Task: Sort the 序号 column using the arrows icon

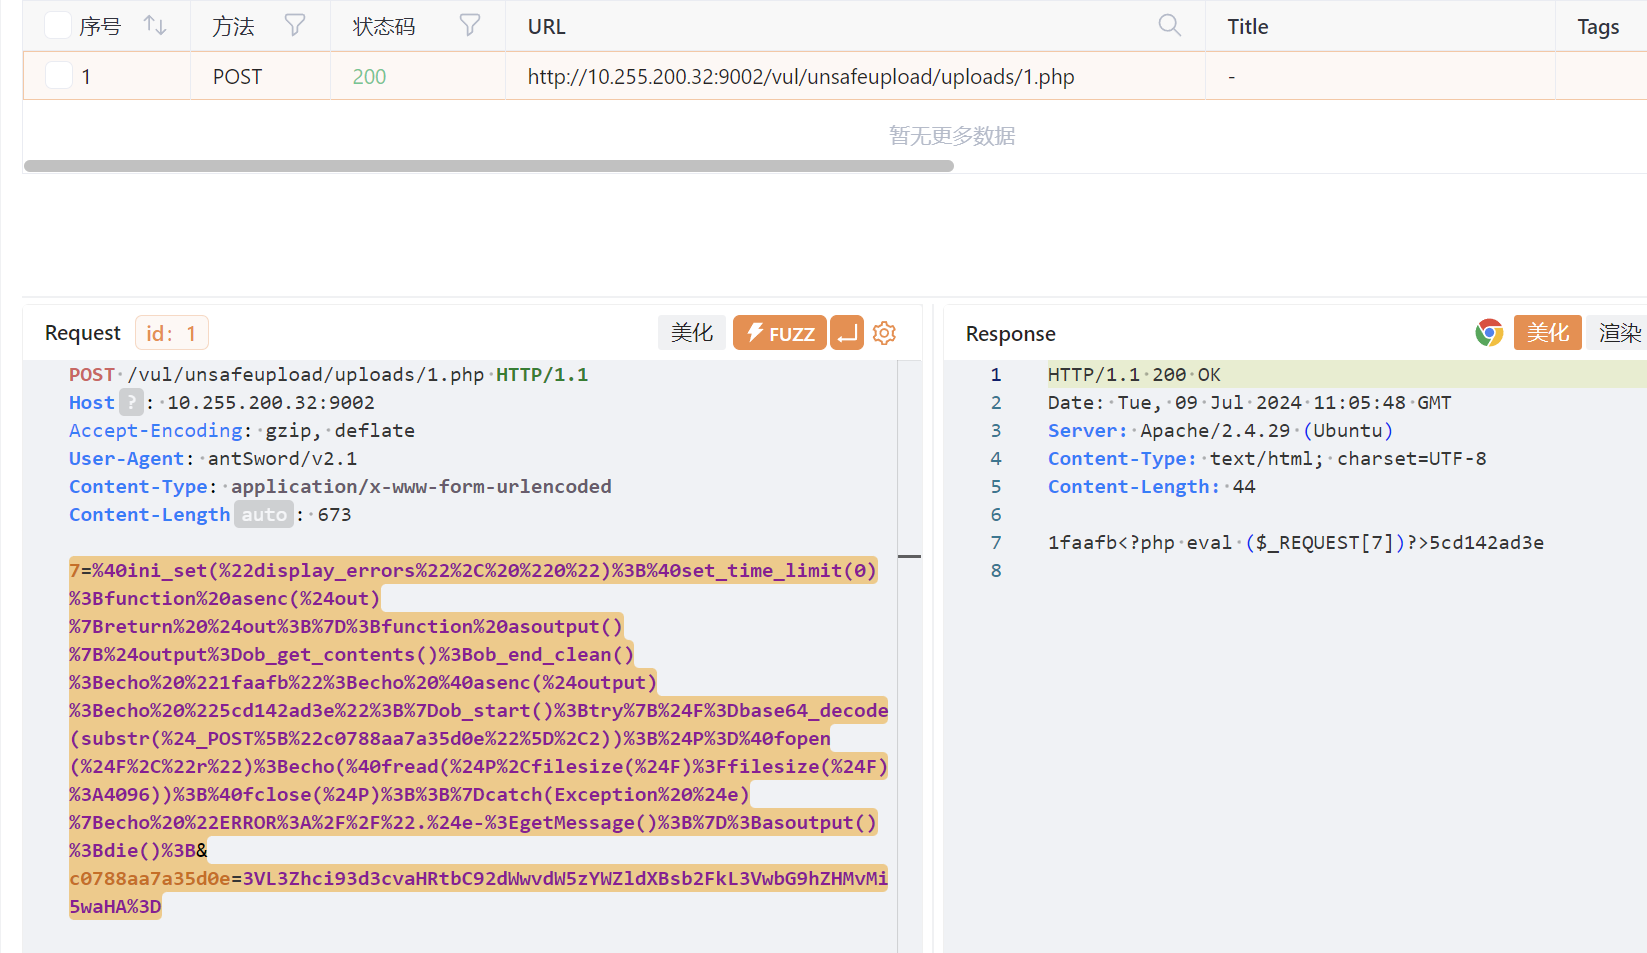Action: click(155, 25)
